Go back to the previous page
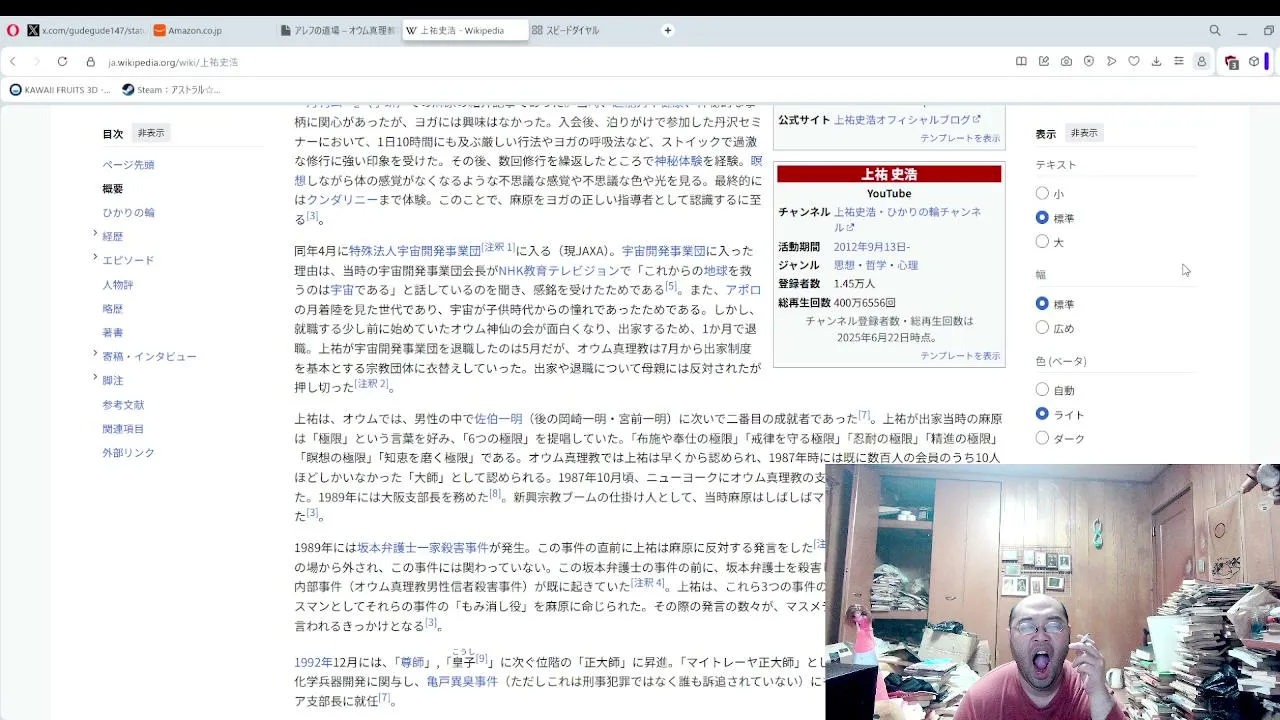This screenshot has height=720, width=1280. (13, 62)
